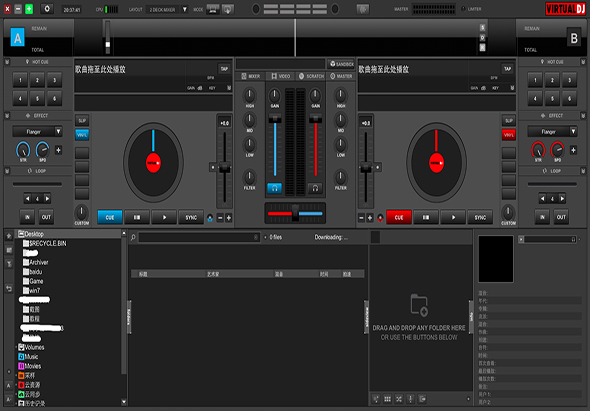Switch to the VIDEO tab
590x411 pixels.
click(281, 76)
